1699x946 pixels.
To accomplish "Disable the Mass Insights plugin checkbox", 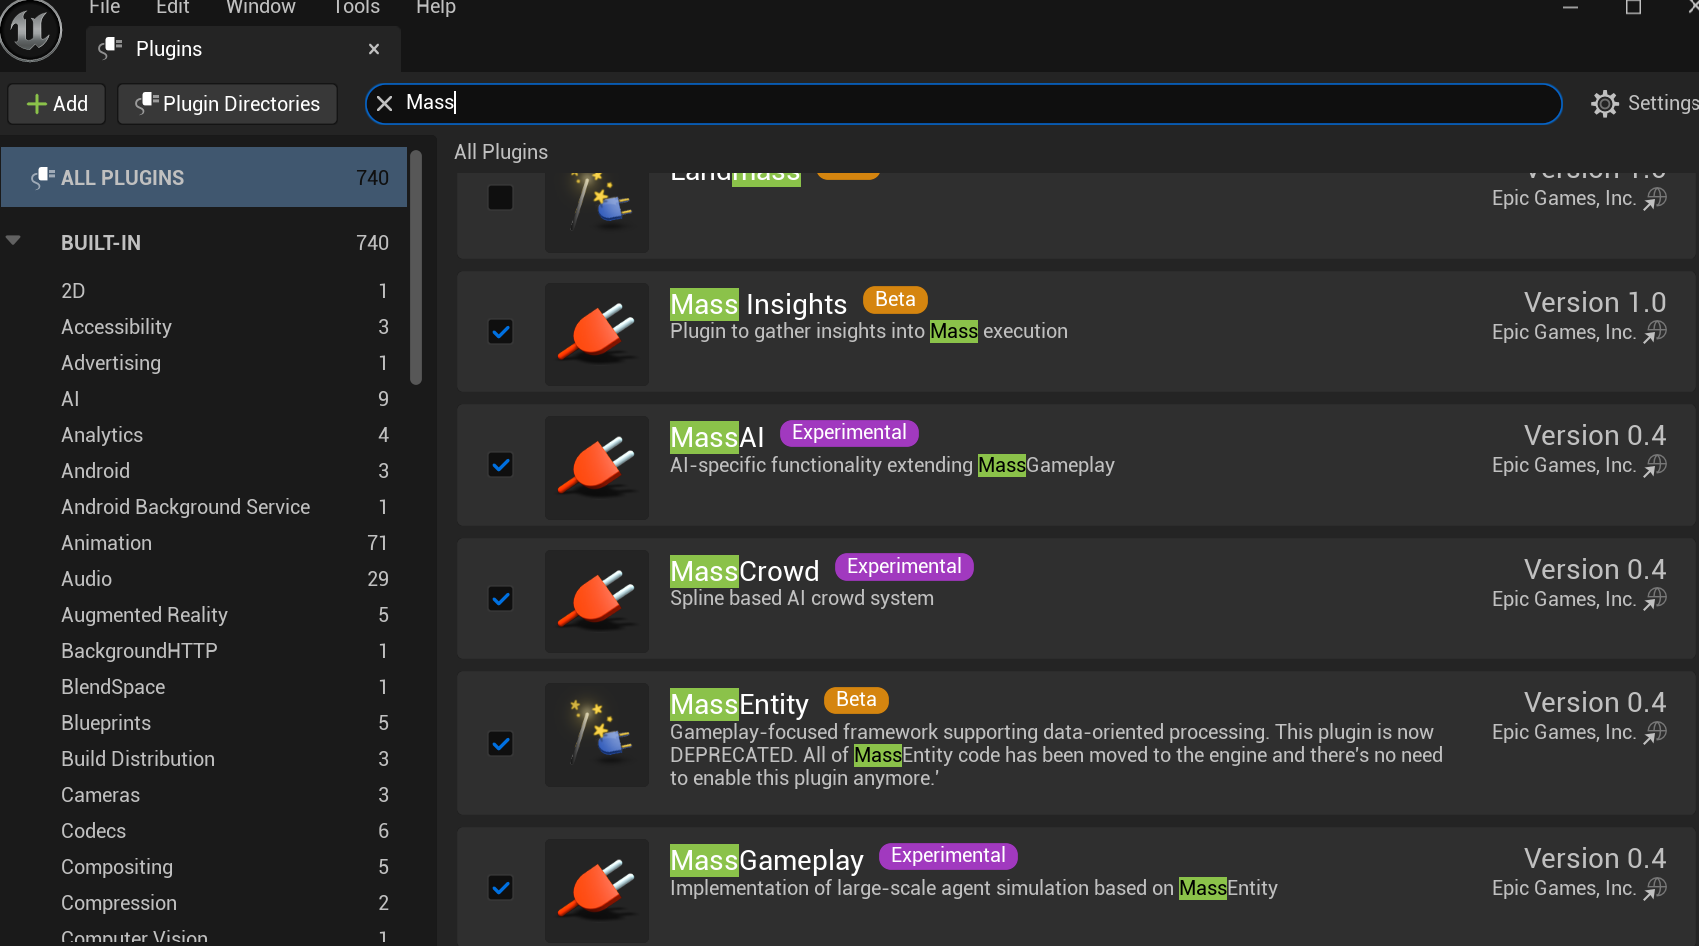I will 501,332.
